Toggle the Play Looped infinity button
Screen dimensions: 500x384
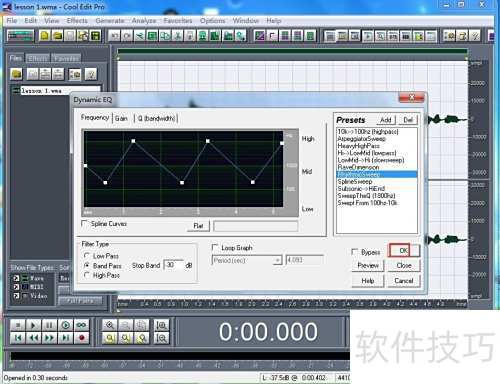tap(82, 325)
